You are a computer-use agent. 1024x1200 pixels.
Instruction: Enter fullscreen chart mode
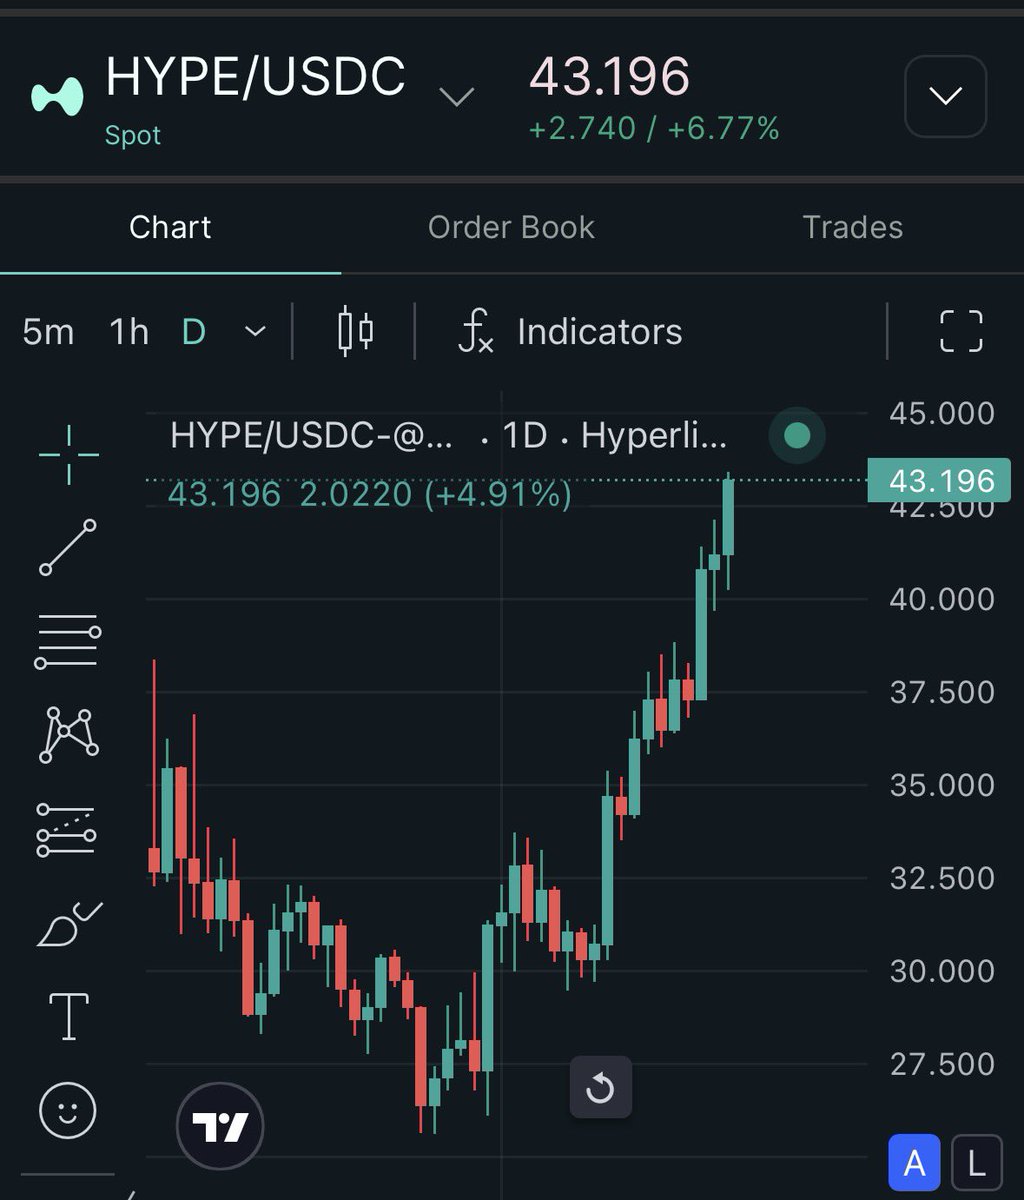click(961, 331)
